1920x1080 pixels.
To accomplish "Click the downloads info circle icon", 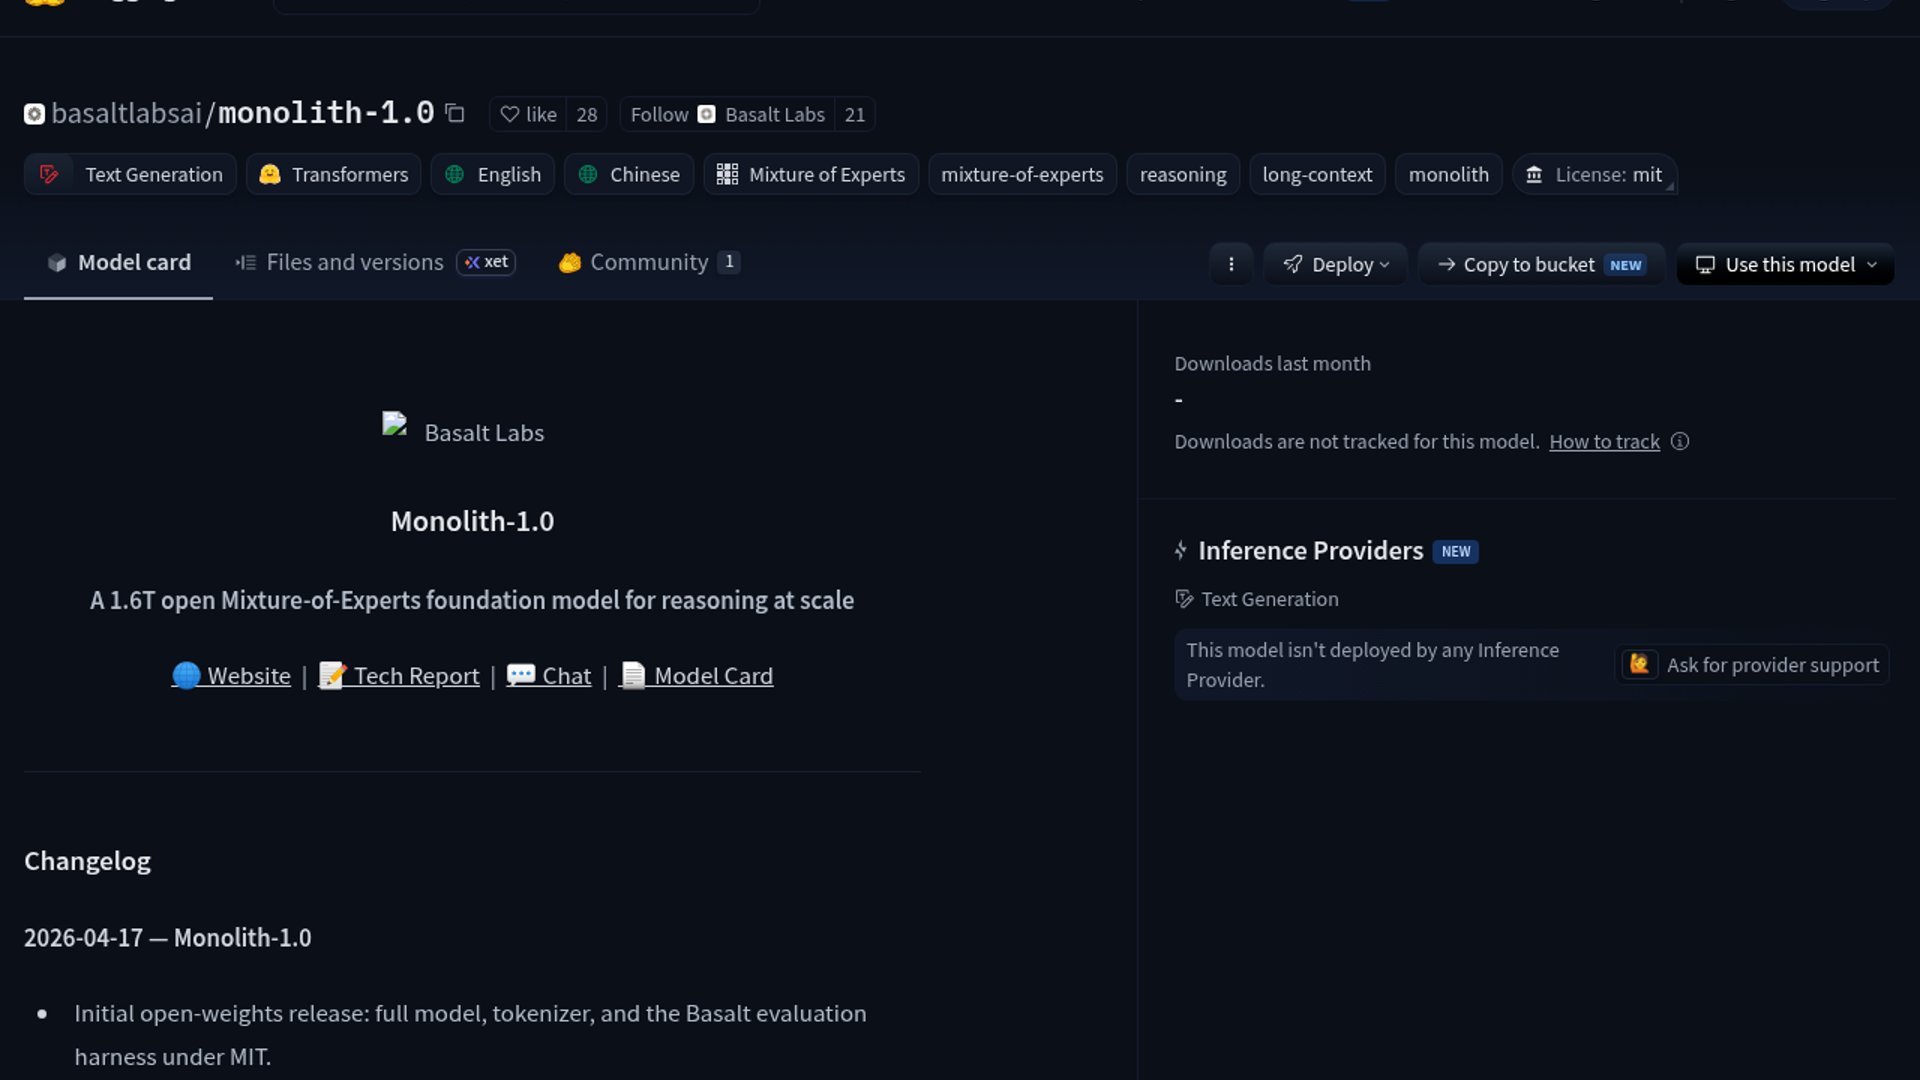I will [x=1680, y=441].
